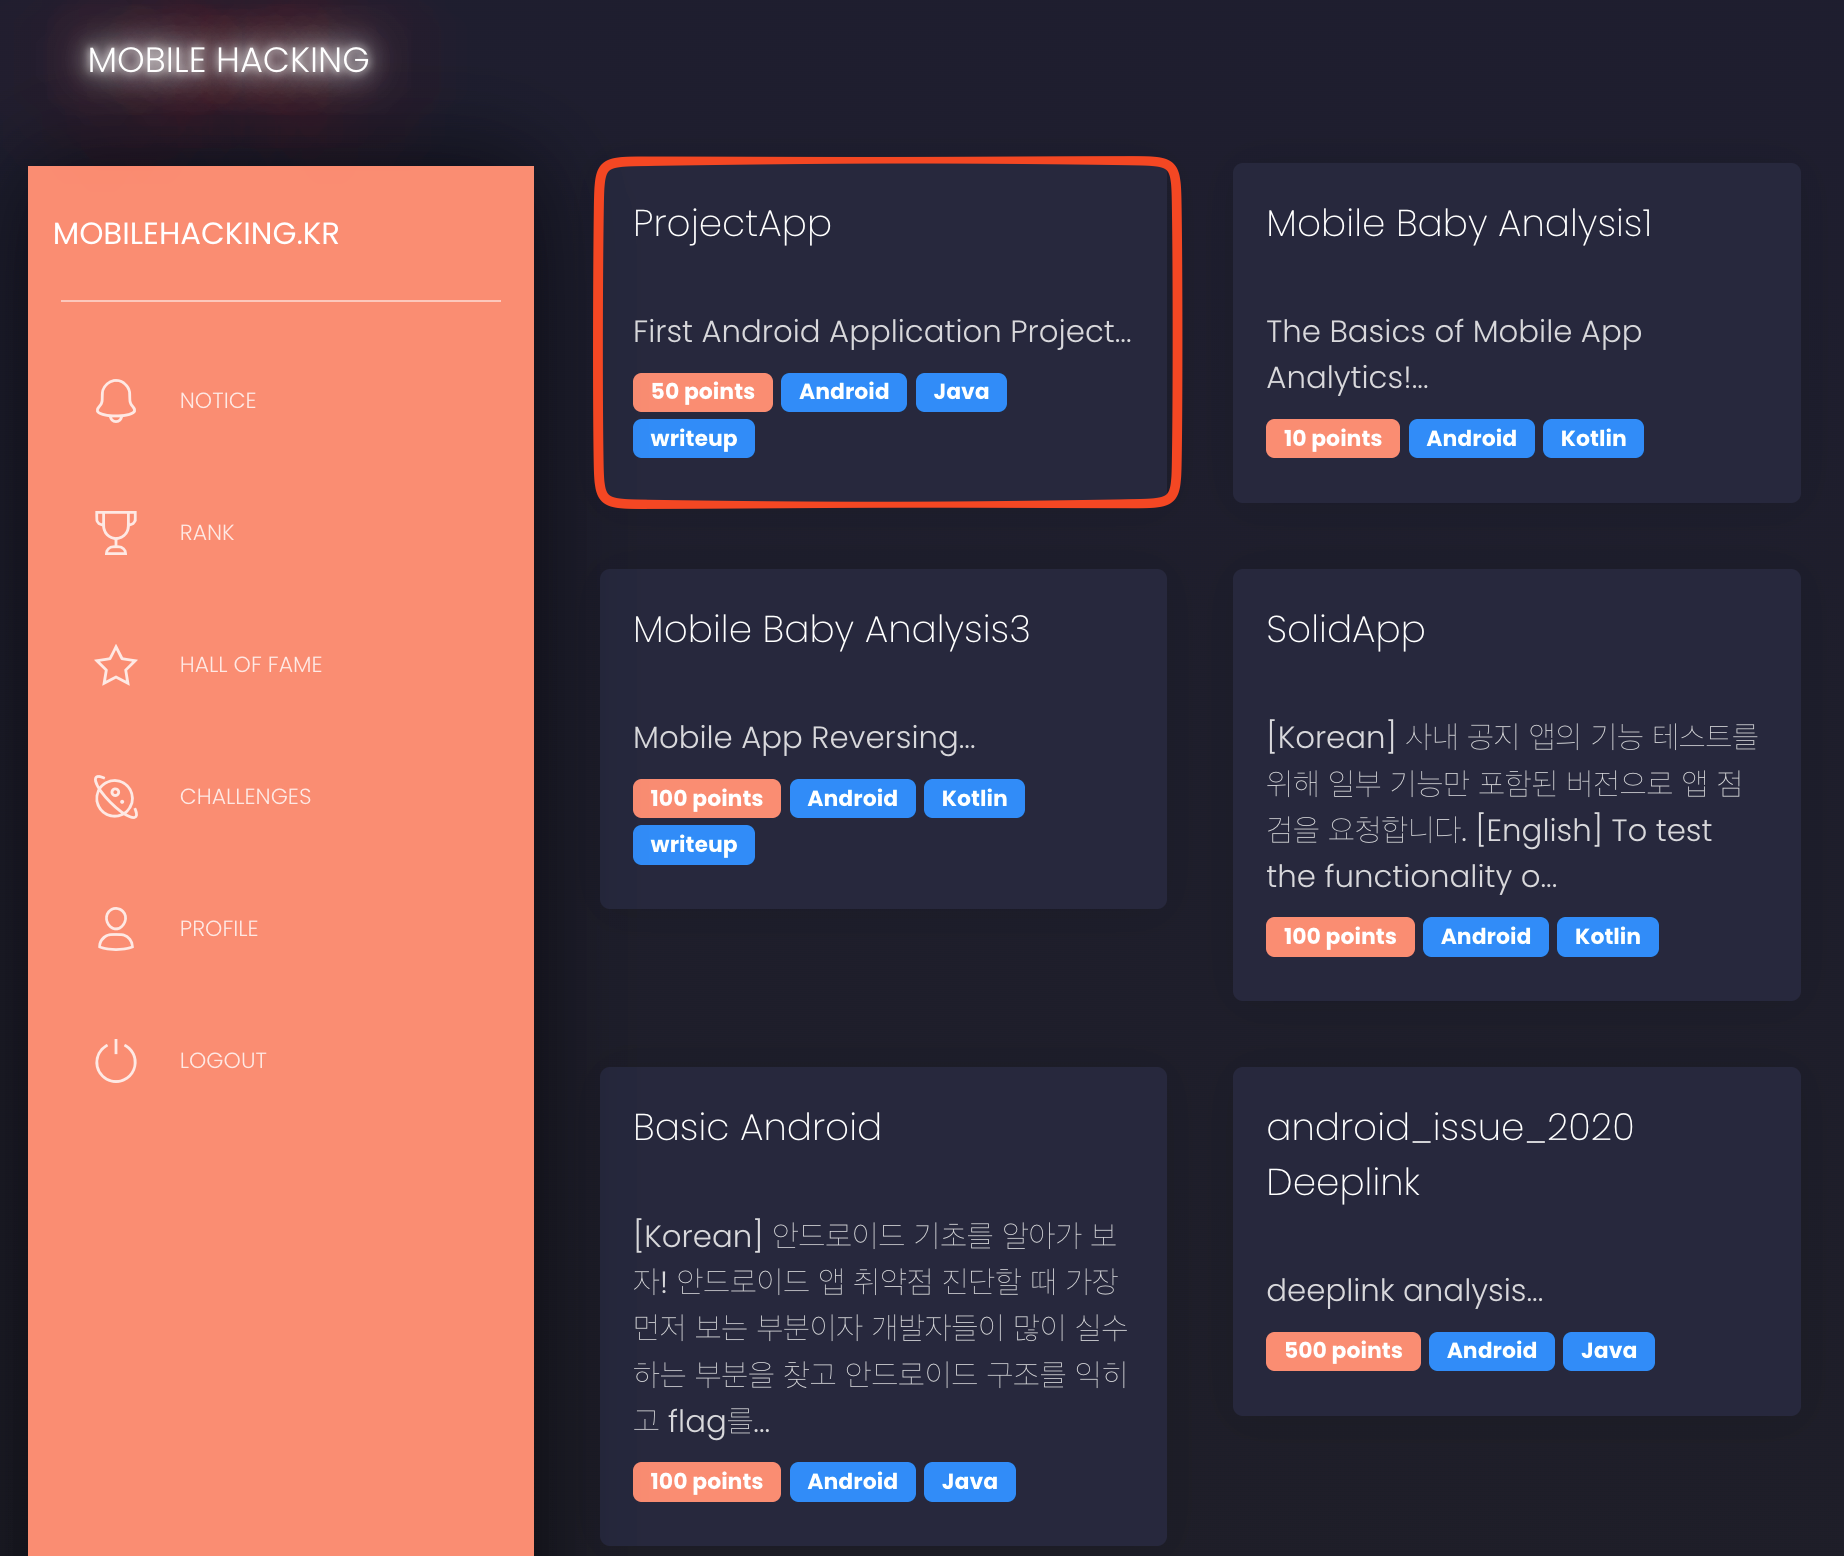Open the SolidApp challenge
This screenshot has height=1556, width=1844.
1345,630
